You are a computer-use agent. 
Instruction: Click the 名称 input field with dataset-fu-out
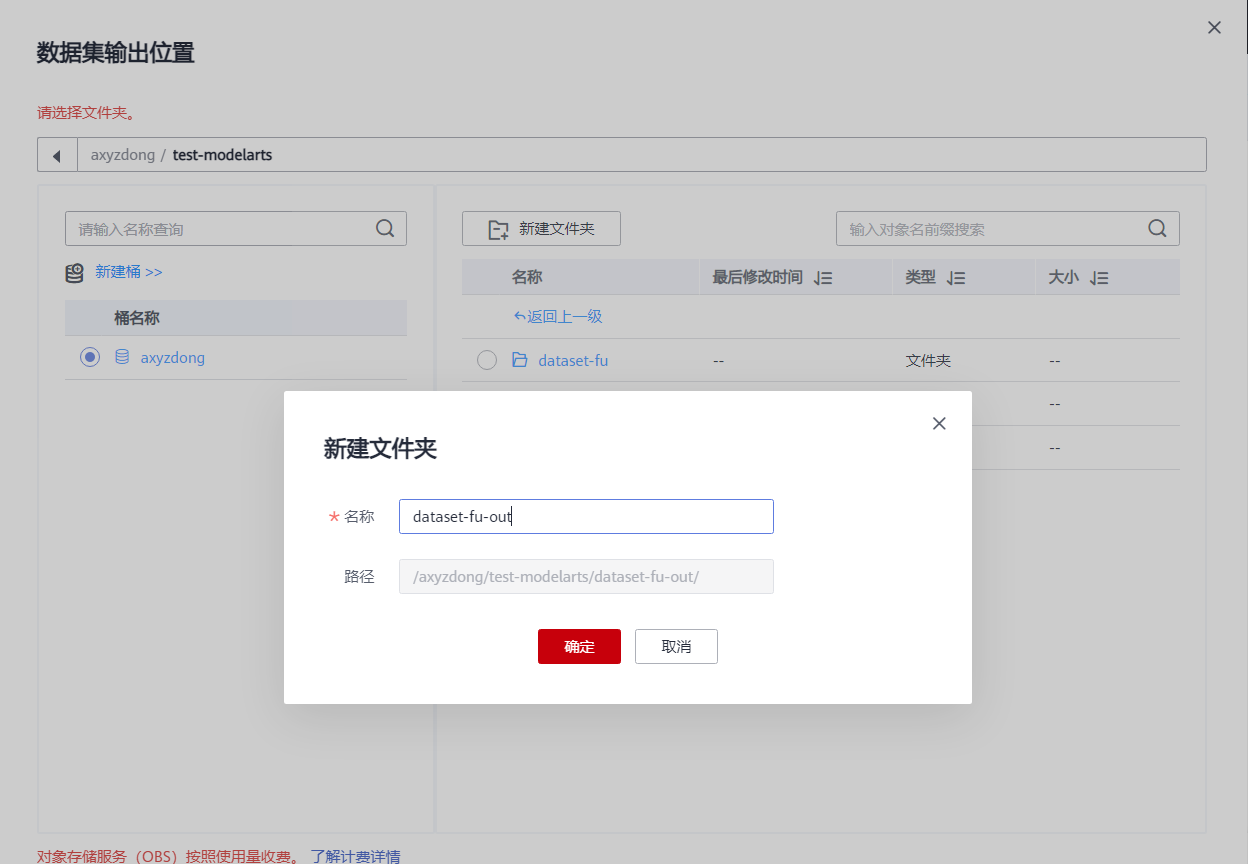pyautogui.click(x=586, y=517)
